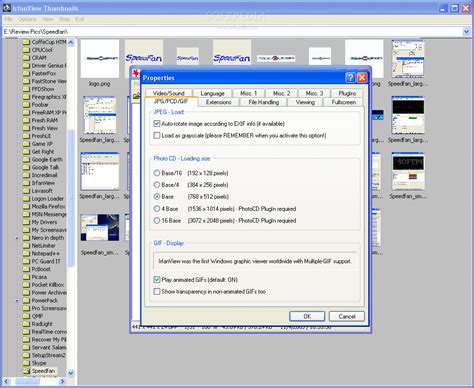This screenshot has width=474, height=388.
Task: Select the Google Earth folder icon
Action: 26,160
